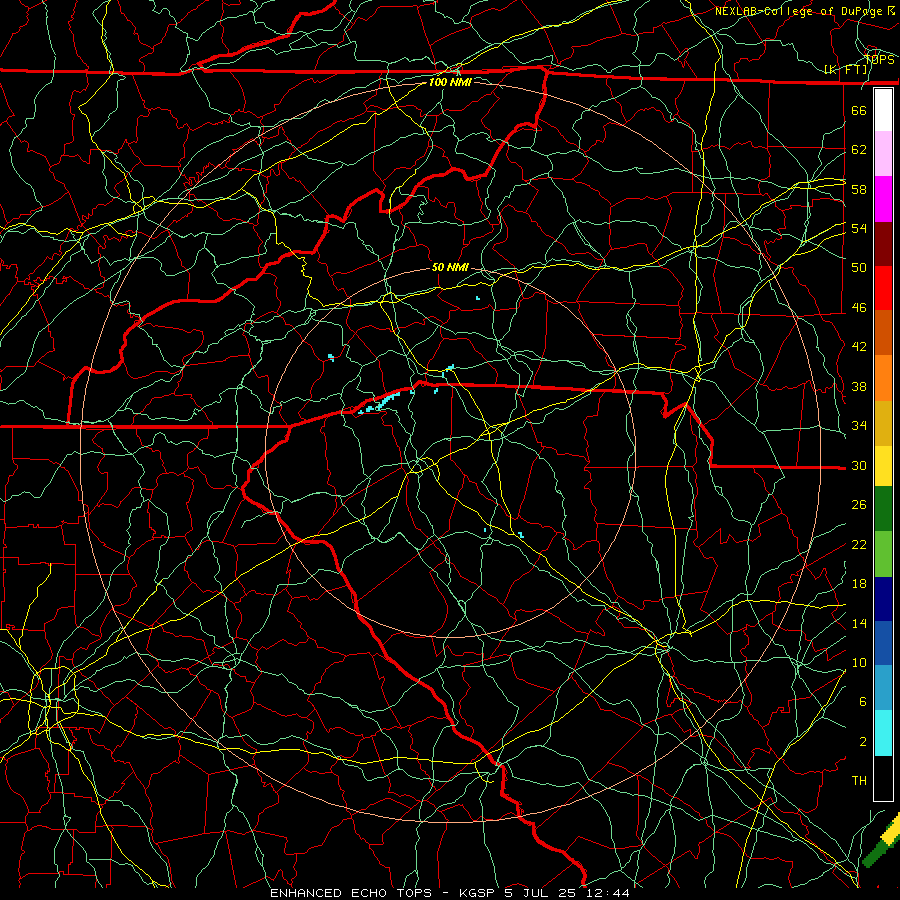Click the "22" scale value

tap(859, 544)
